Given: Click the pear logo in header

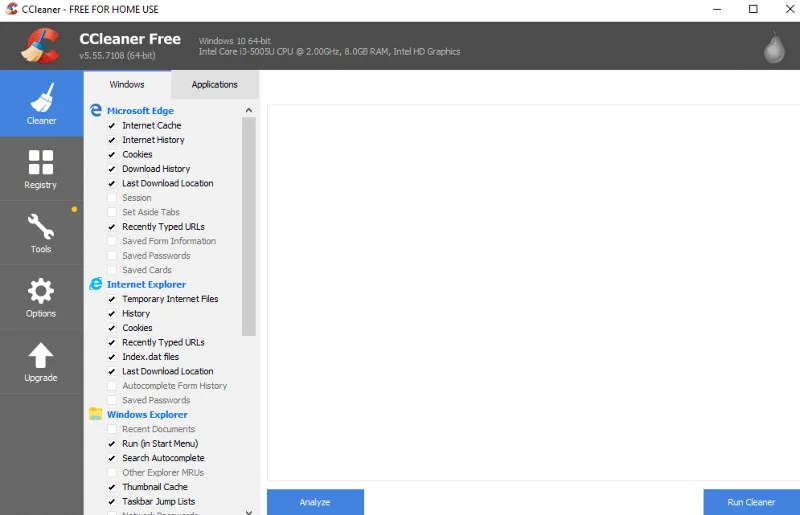Looking at the screenshot, I should coord(774,47).
